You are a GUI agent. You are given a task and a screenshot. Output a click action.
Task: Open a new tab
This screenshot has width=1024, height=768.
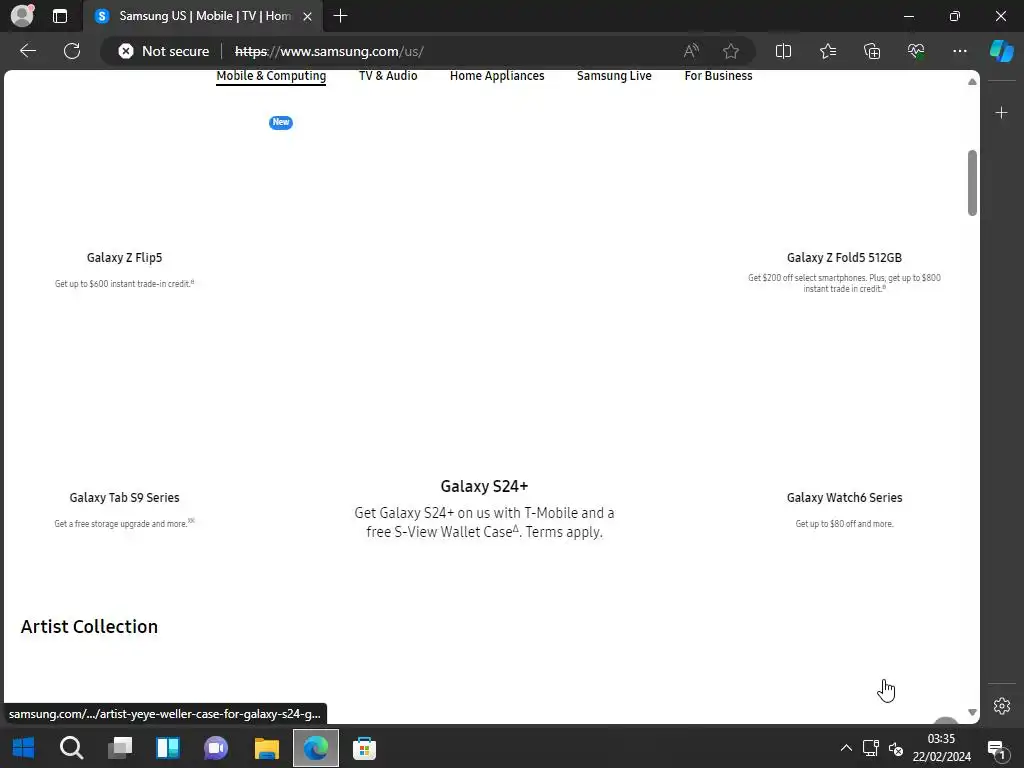click(340, 16)
